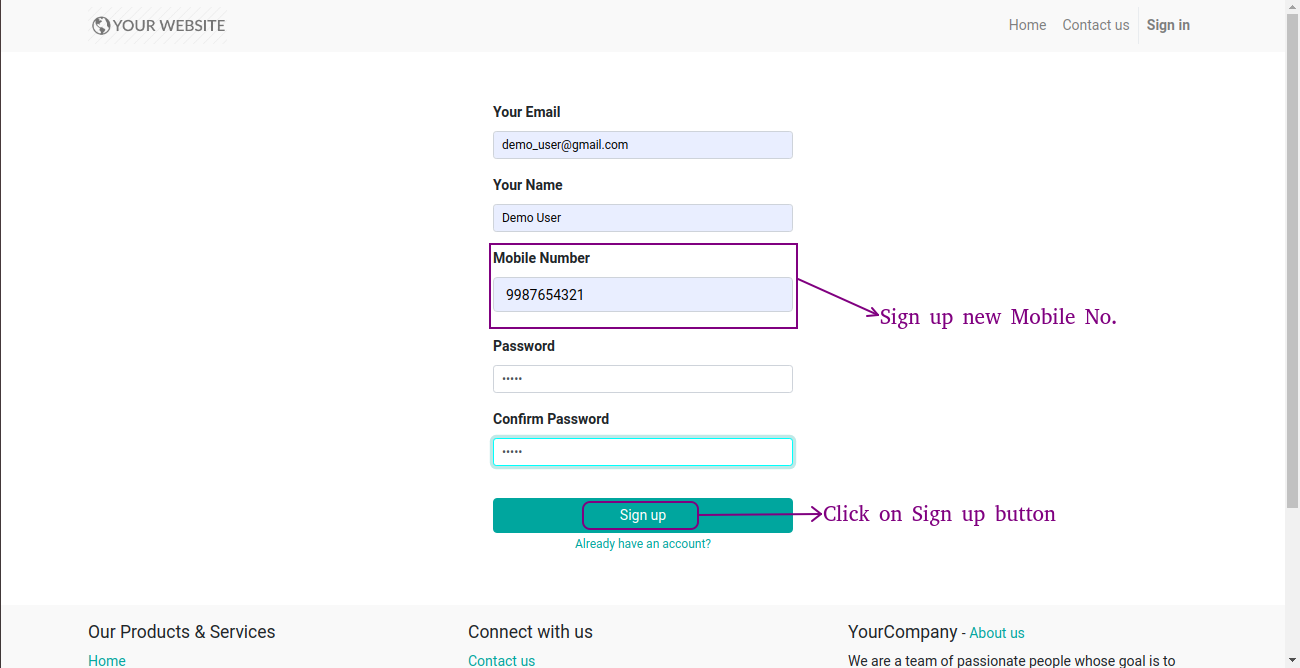Focus the Password input box
The image size is (1300, 668).
[643, 379]
